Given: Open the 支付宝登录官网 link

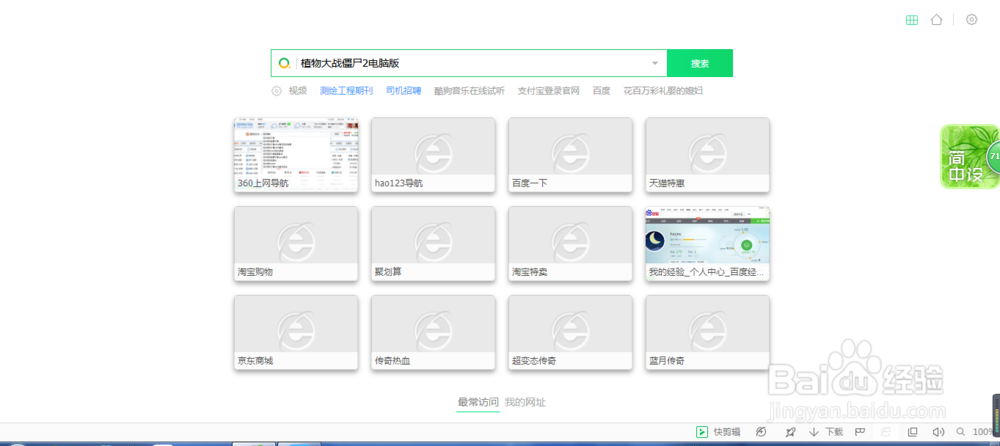Looking at the screenshot, I should (548, 91).
